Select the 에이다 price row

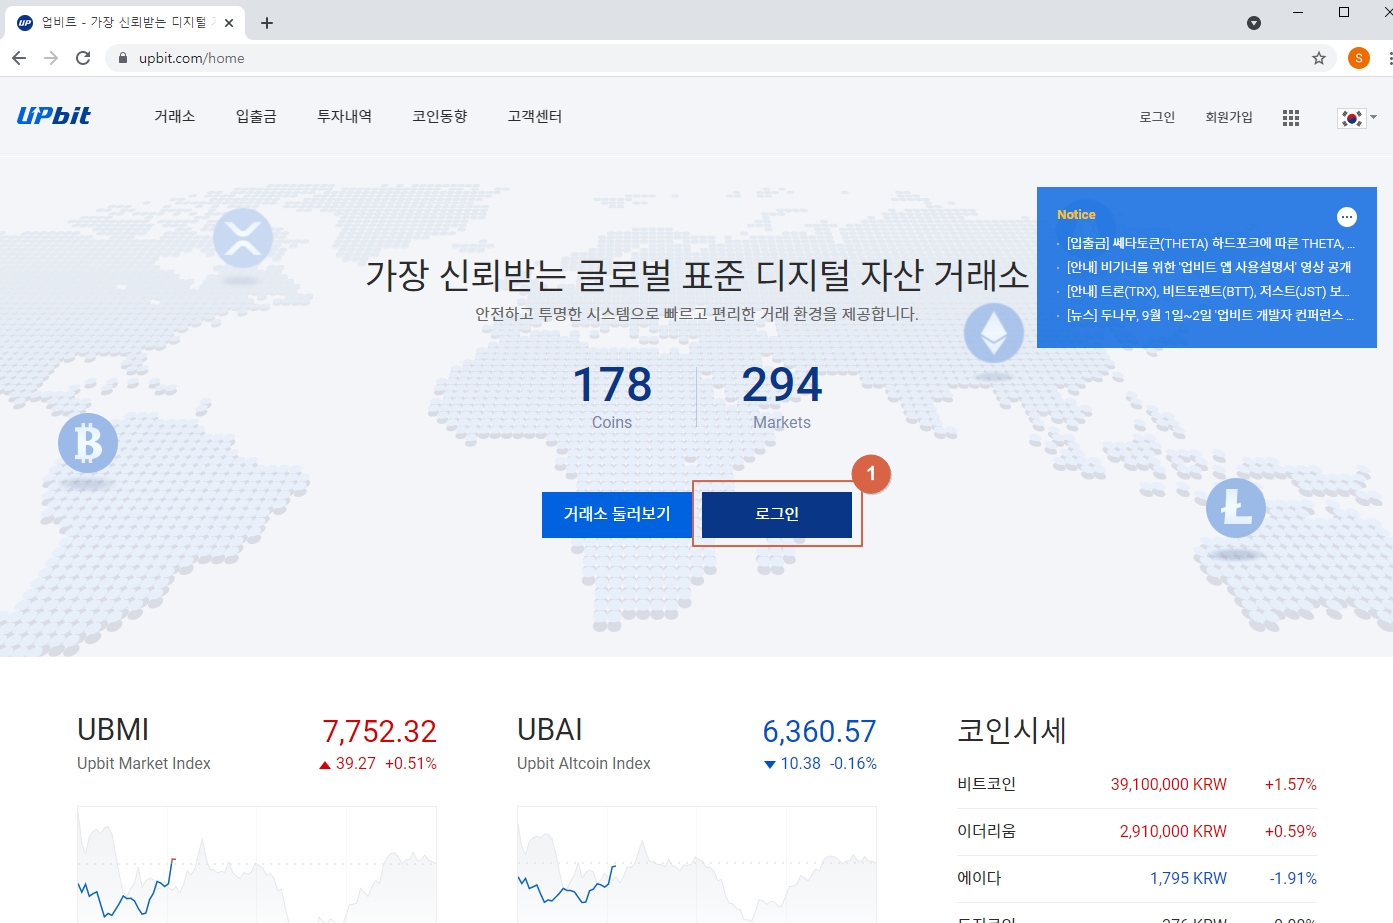[1137, 879]
